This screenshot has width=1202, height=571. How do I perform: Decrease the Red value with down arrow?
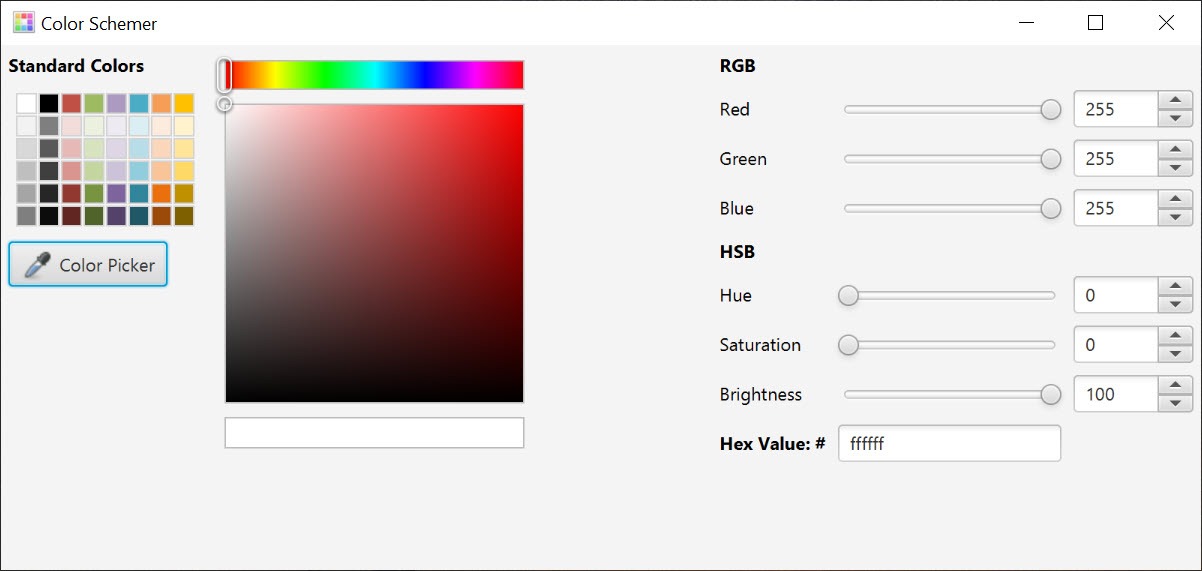click(x=1175, y=118)
